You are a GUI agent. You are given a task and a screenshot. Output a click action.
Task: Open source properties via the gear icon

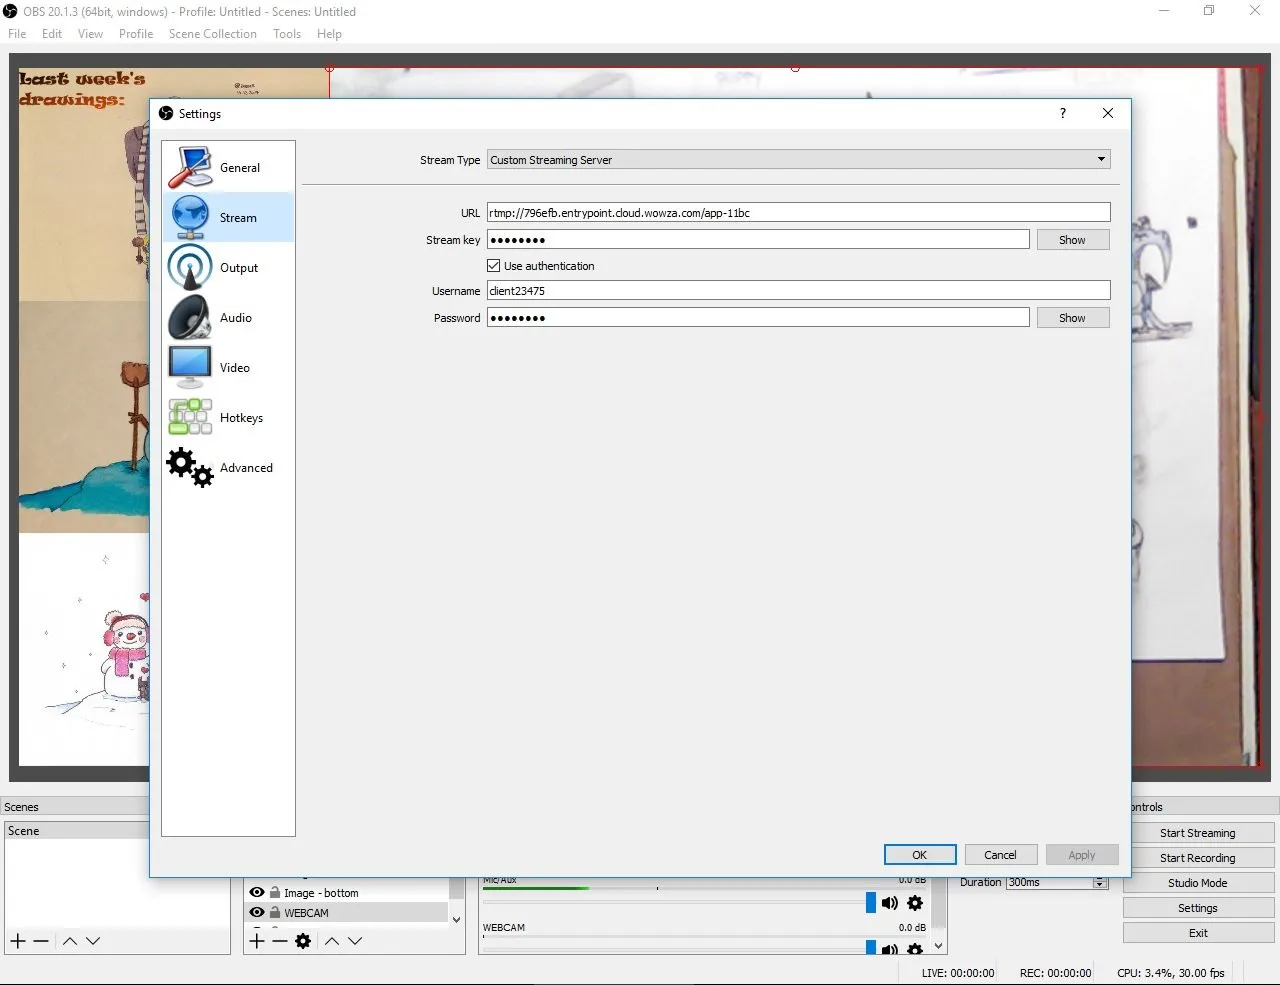click(304, 941)
